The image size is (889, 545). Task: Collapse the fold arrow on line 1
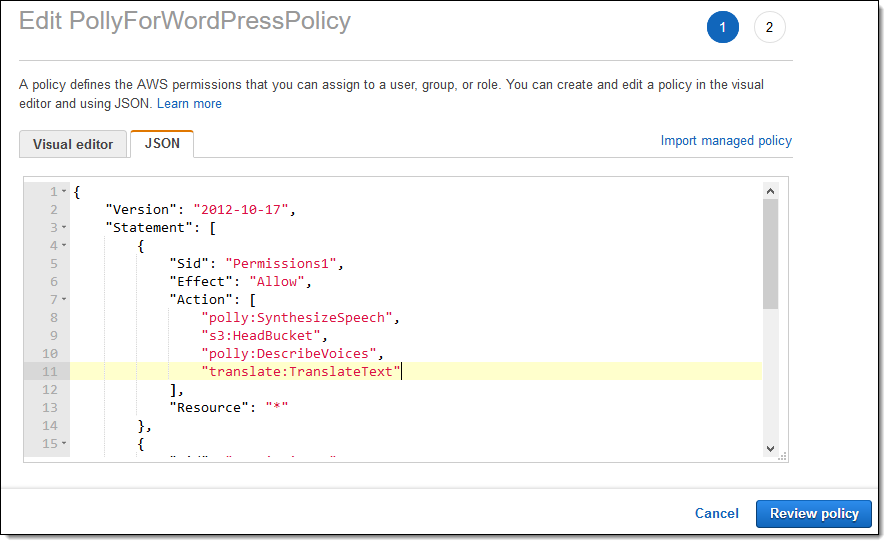point(64,191)
